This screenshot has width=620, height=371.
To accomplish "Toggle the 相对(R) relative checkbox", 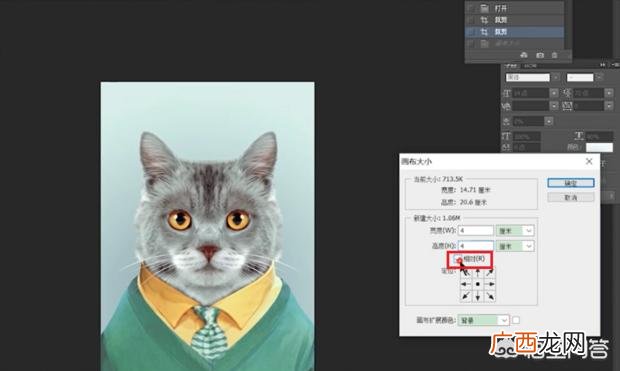I will tap(457, 259).
